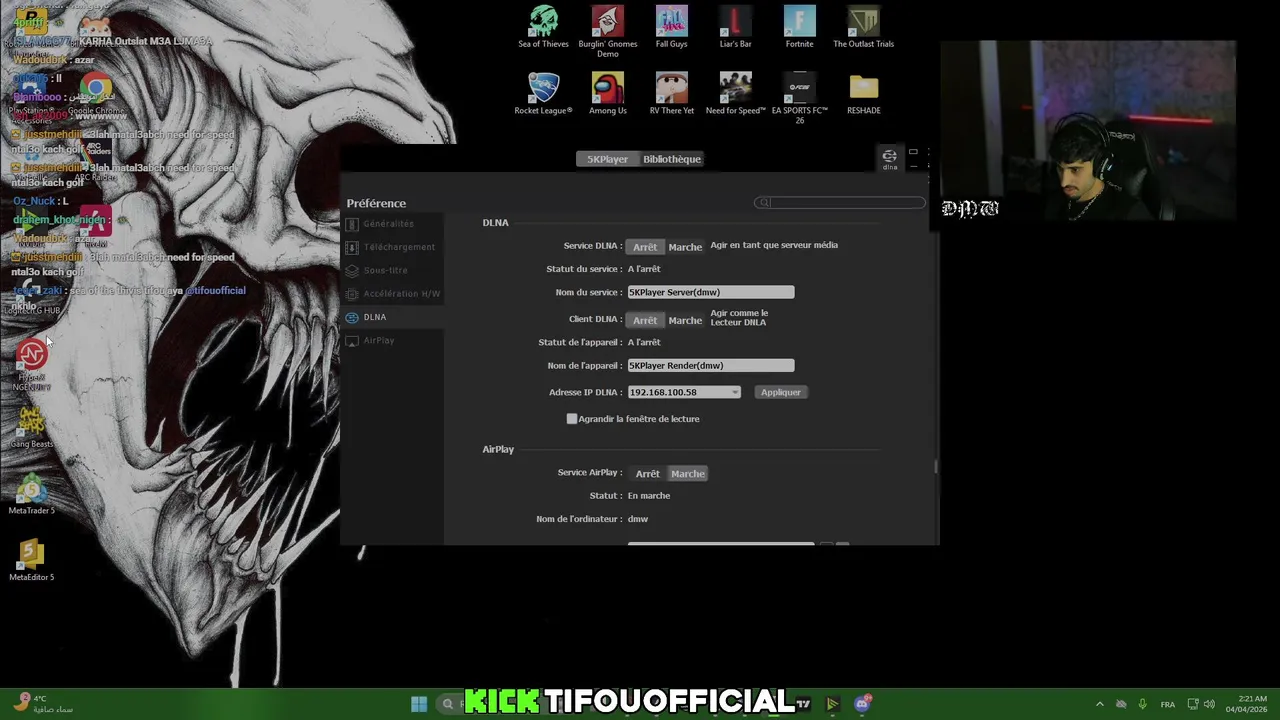Open EA SPORTS FC 26 desktop icon
Screen dimensions: 1280x720
[x=800, y=97]
